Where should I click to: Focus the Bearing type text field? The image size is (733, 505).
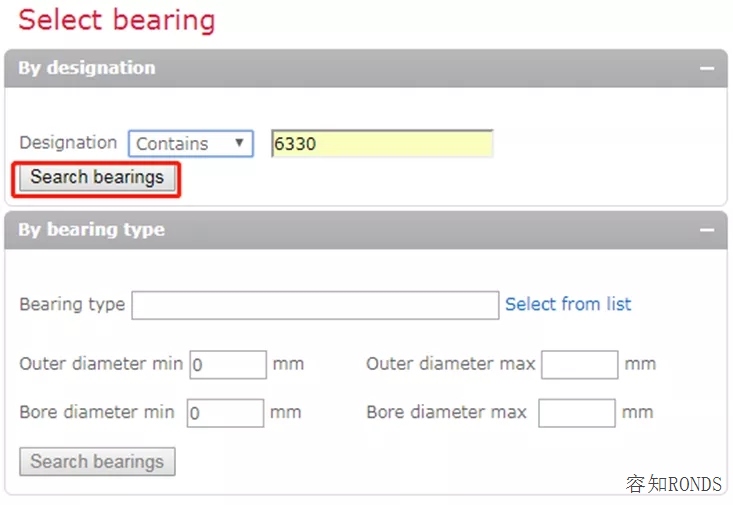pos(315,305)
